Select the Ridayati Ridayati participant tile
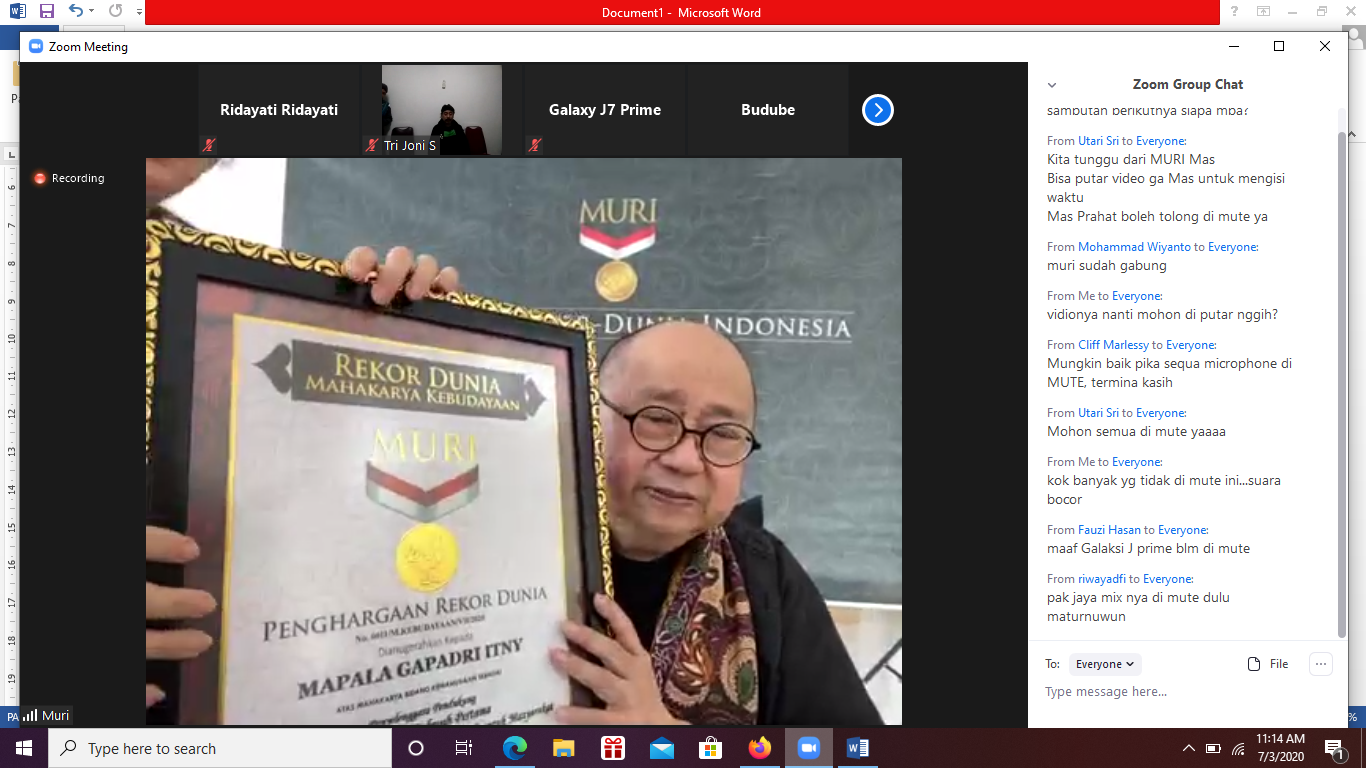 (279, 110)
